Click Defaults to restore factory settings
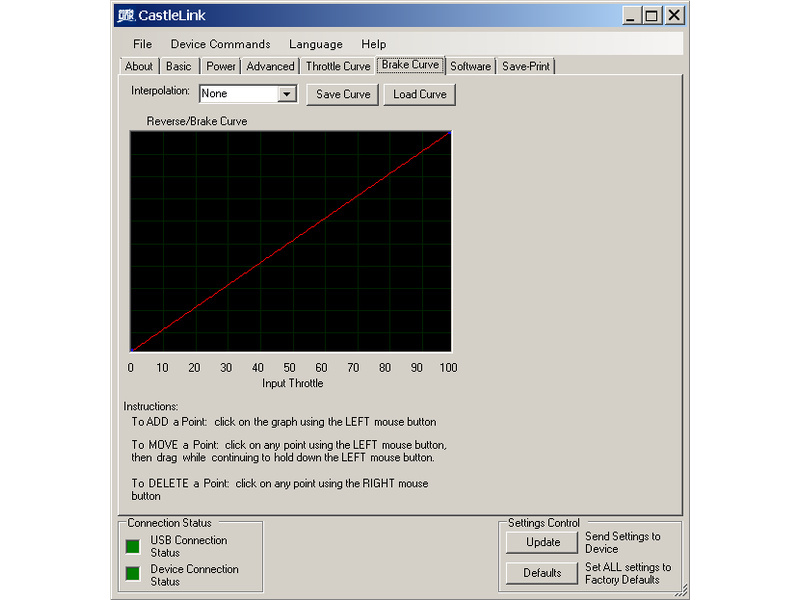Screen dimensions: 800x600 pyautogui.click(x=542, y=573)
